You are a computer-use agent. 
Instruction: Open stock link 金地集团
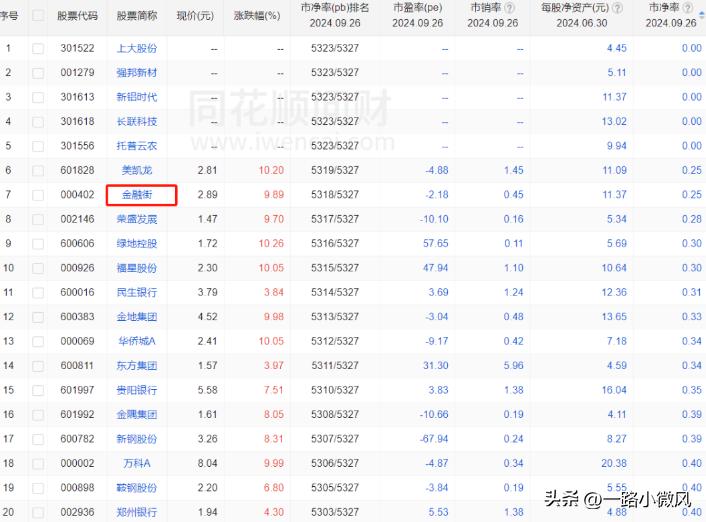pyautogui.click(x=137, y=317)
